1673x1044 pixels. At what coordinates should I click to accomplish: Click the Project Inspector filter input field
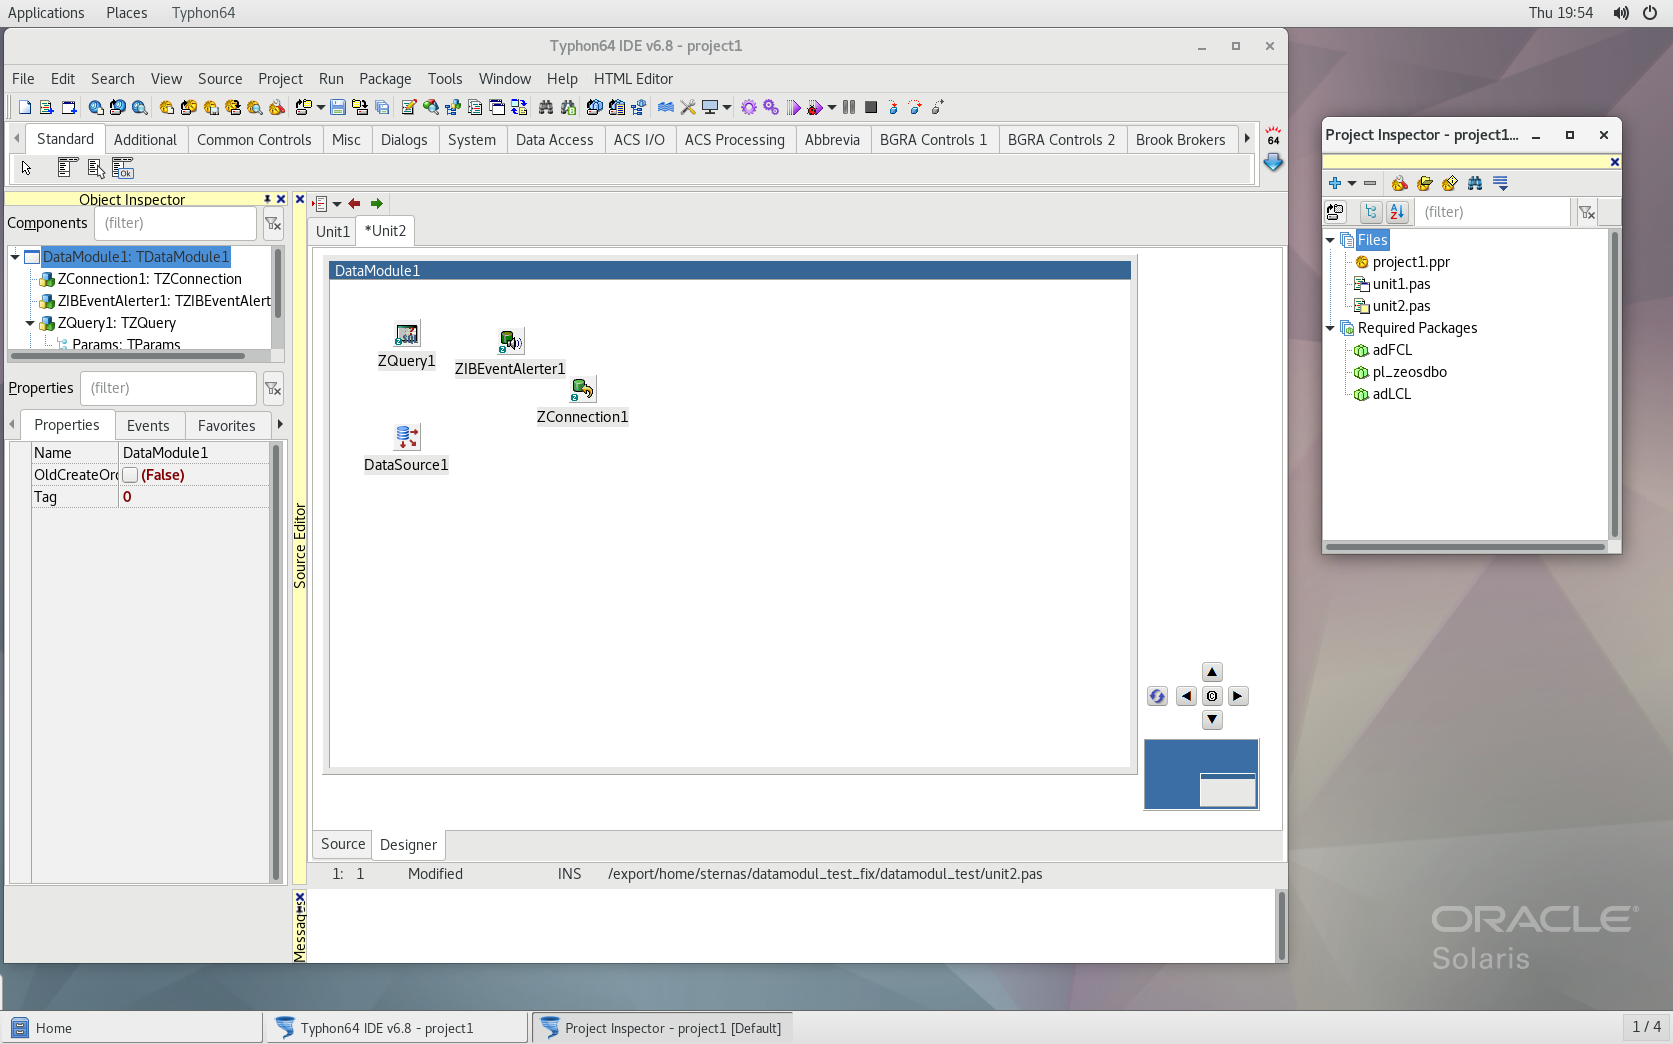[x=1494, y=212]
